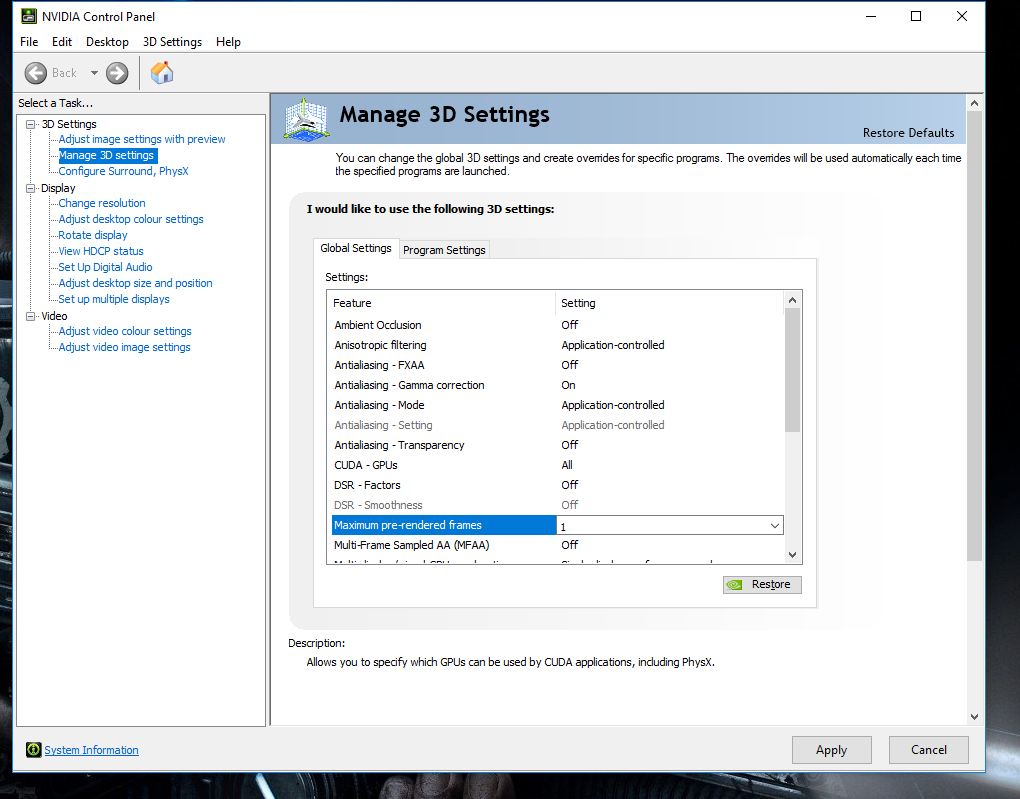Click the main panel scrollbar thumb
This screenshot has height=799, width=1020.
(974, 336)
